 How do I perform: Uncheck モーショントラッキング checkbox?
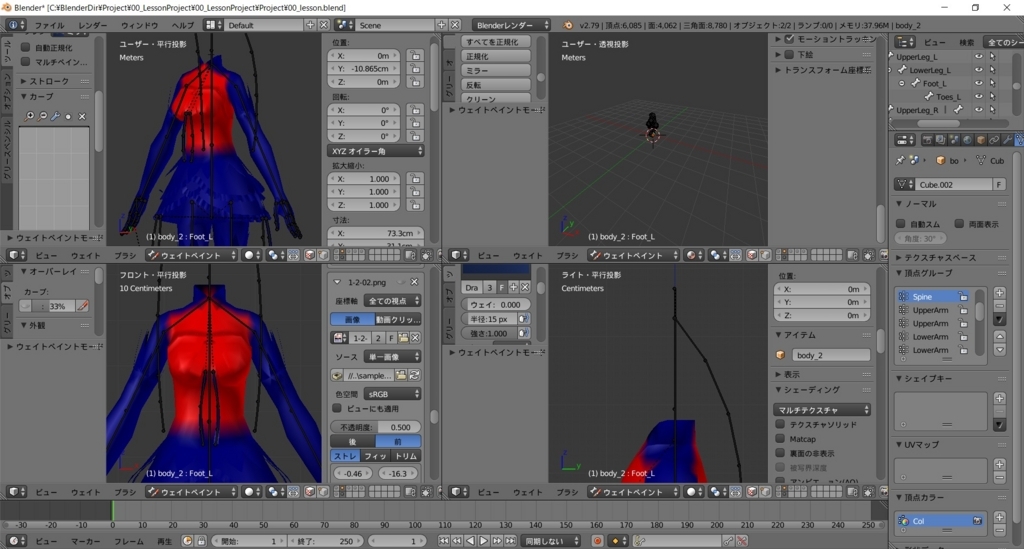[x=789, y=39]
